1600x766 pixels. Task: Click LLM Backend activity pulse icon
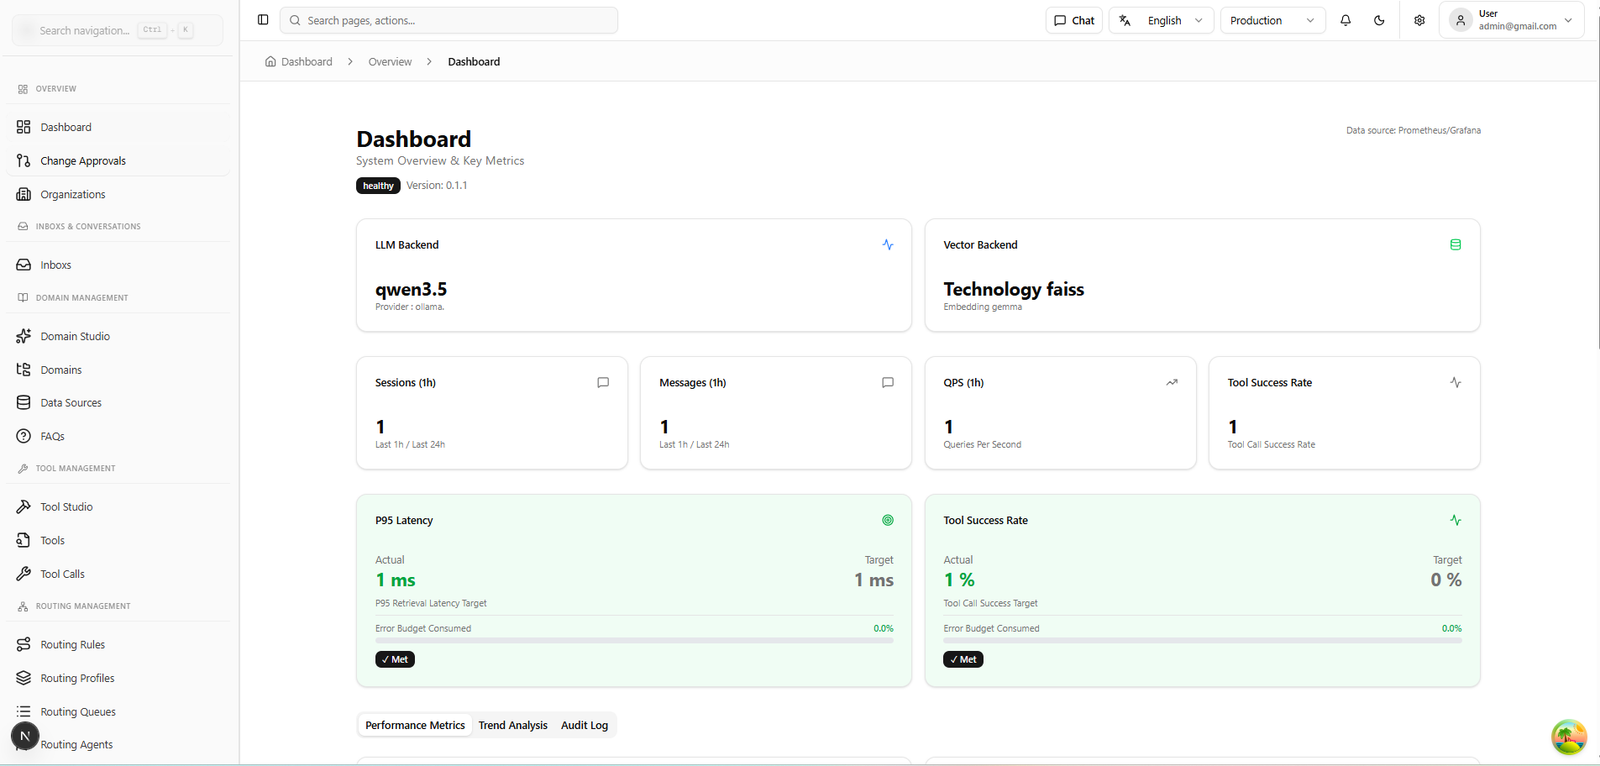[888, 244]
